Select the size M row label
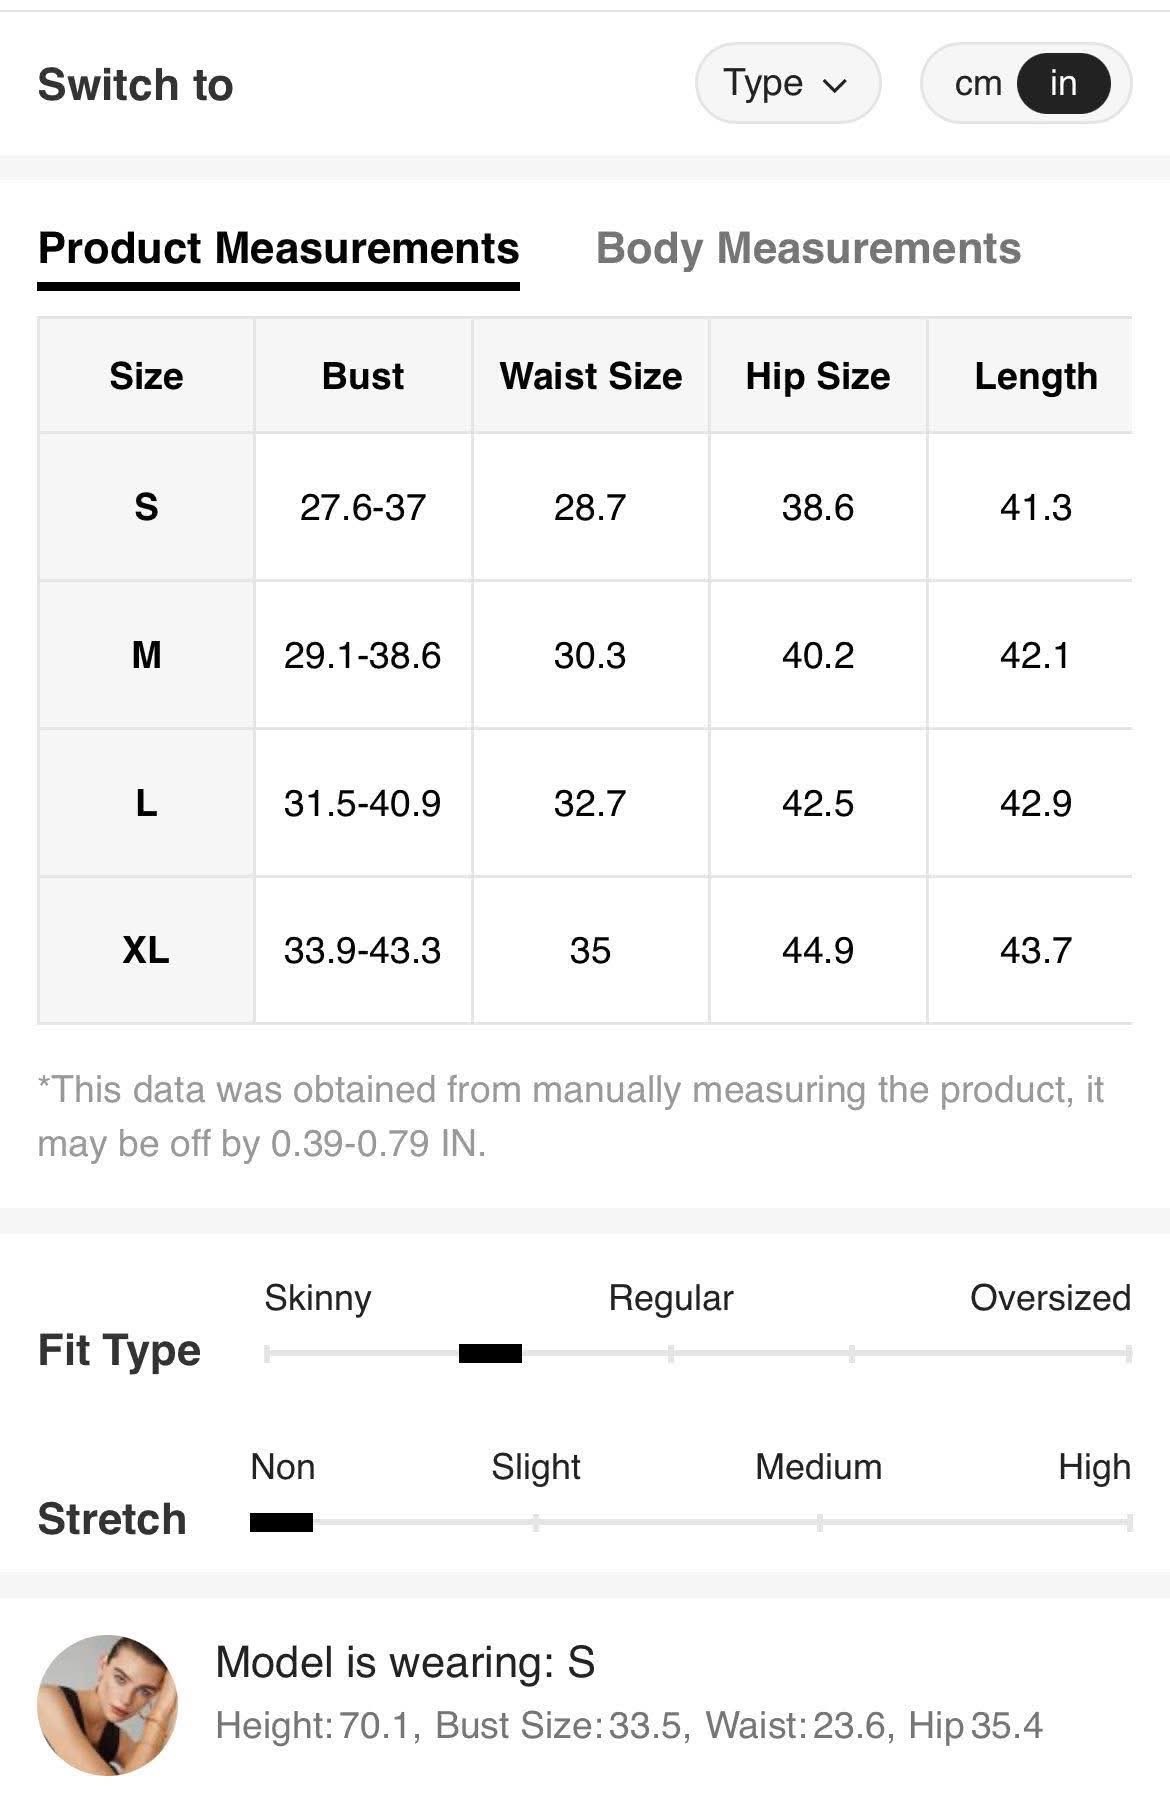 [x=146, y=655]
